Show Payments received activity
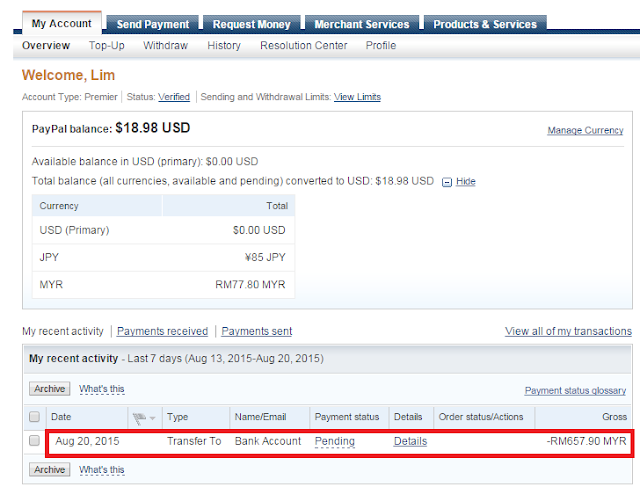 (x=162, y=331)
